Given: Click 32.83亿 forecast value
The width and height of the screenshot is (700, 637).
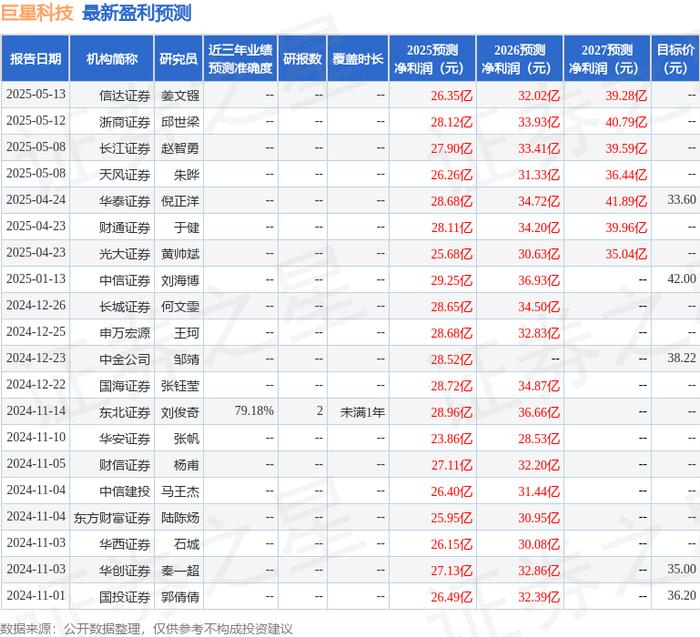Looking at the screenshot, I should click(539, 333).
